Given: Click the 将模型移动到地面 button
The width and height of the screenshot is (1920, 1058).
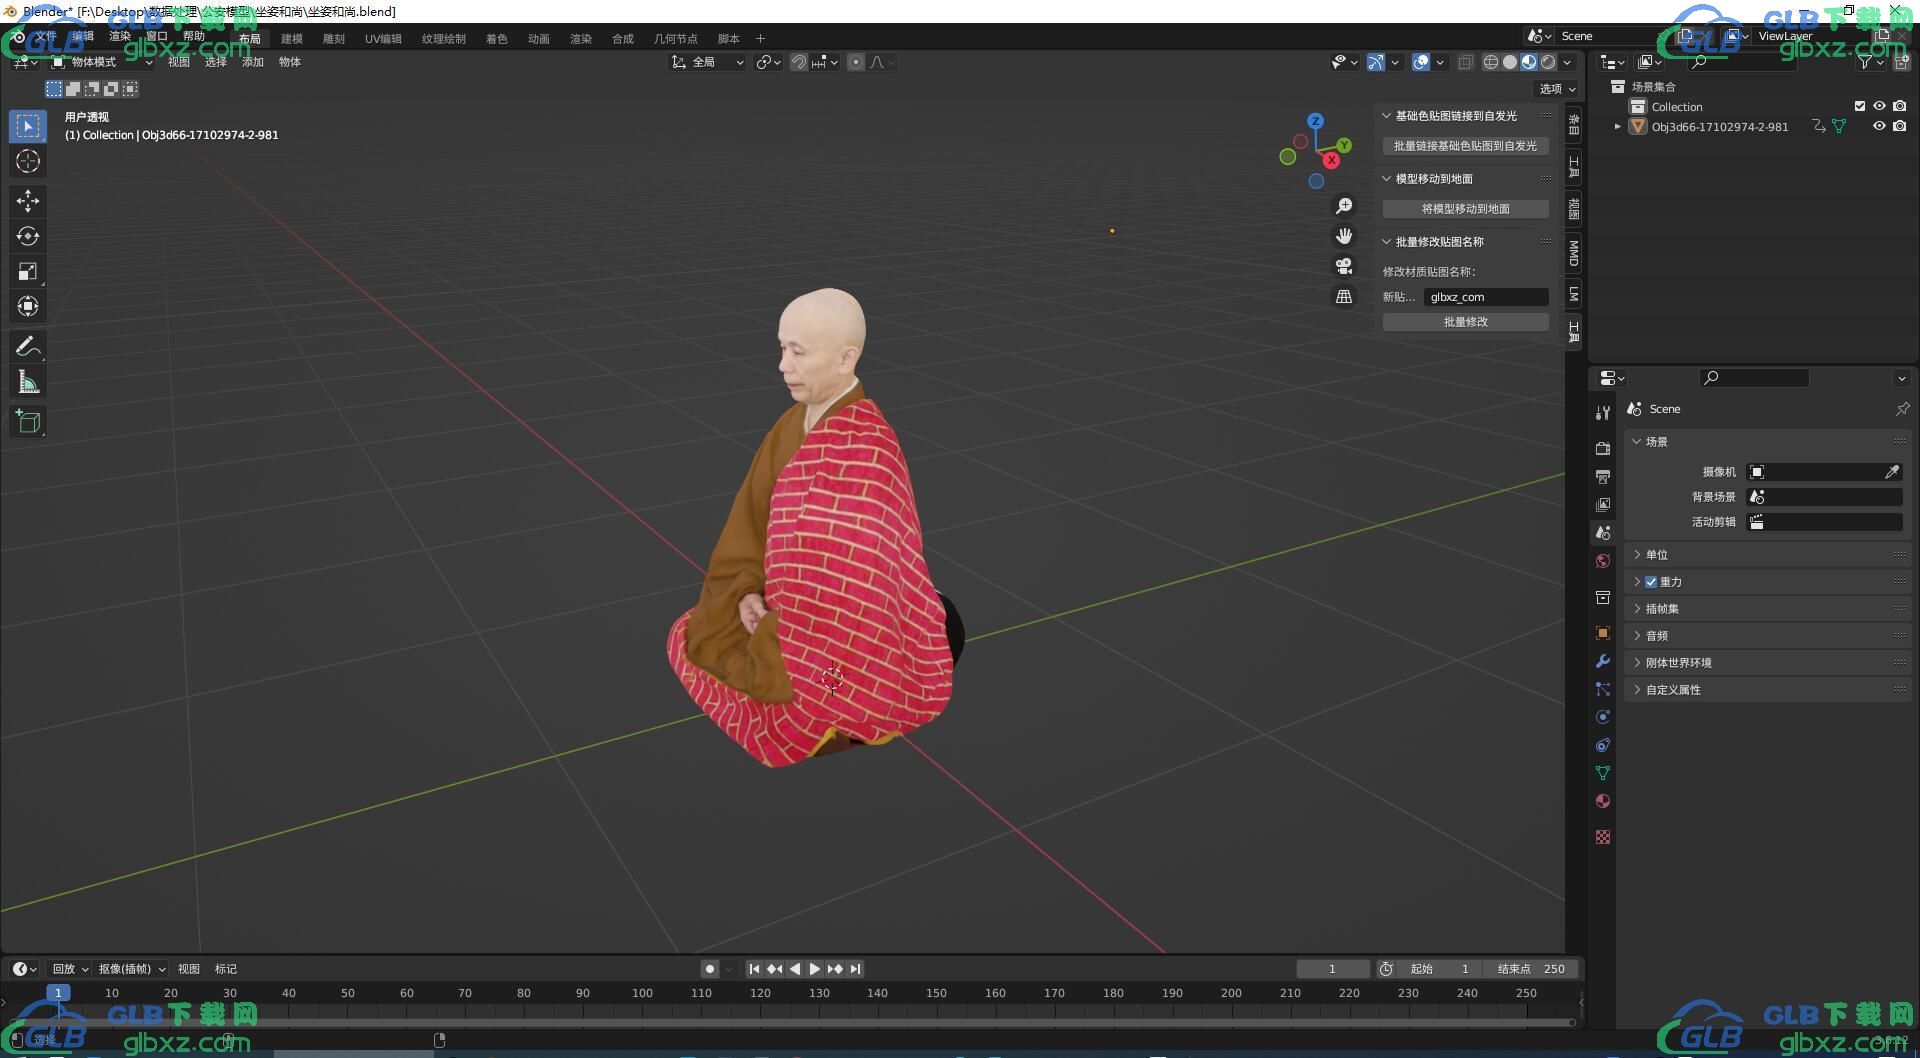Looking at the screenshot, I should [x=1465, y=209].
